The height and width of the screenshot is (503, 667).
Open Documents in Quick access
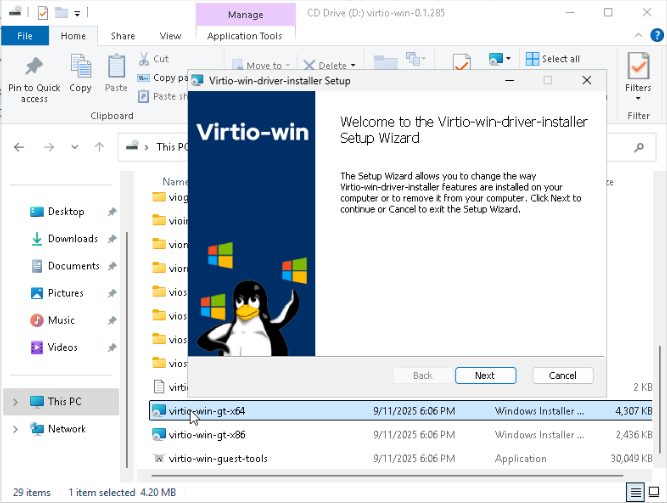(x=73, y=266)
